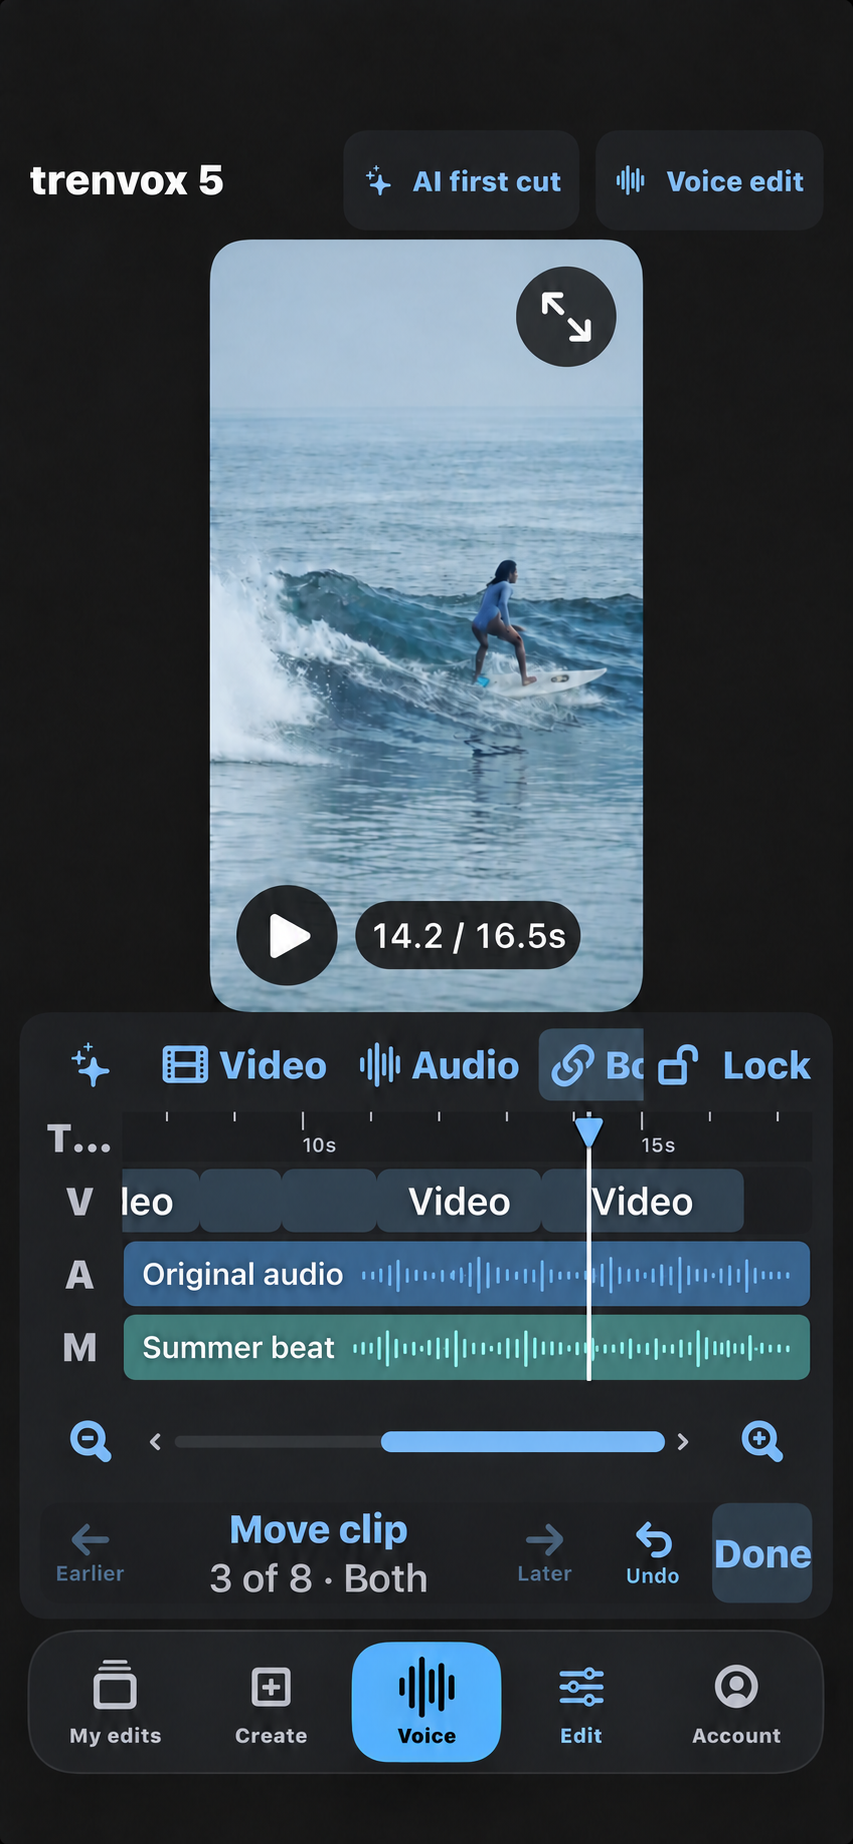Undo the last move
Image resolution: width=853 pixels, height=1844 pixels.
tap(653, 1553)
